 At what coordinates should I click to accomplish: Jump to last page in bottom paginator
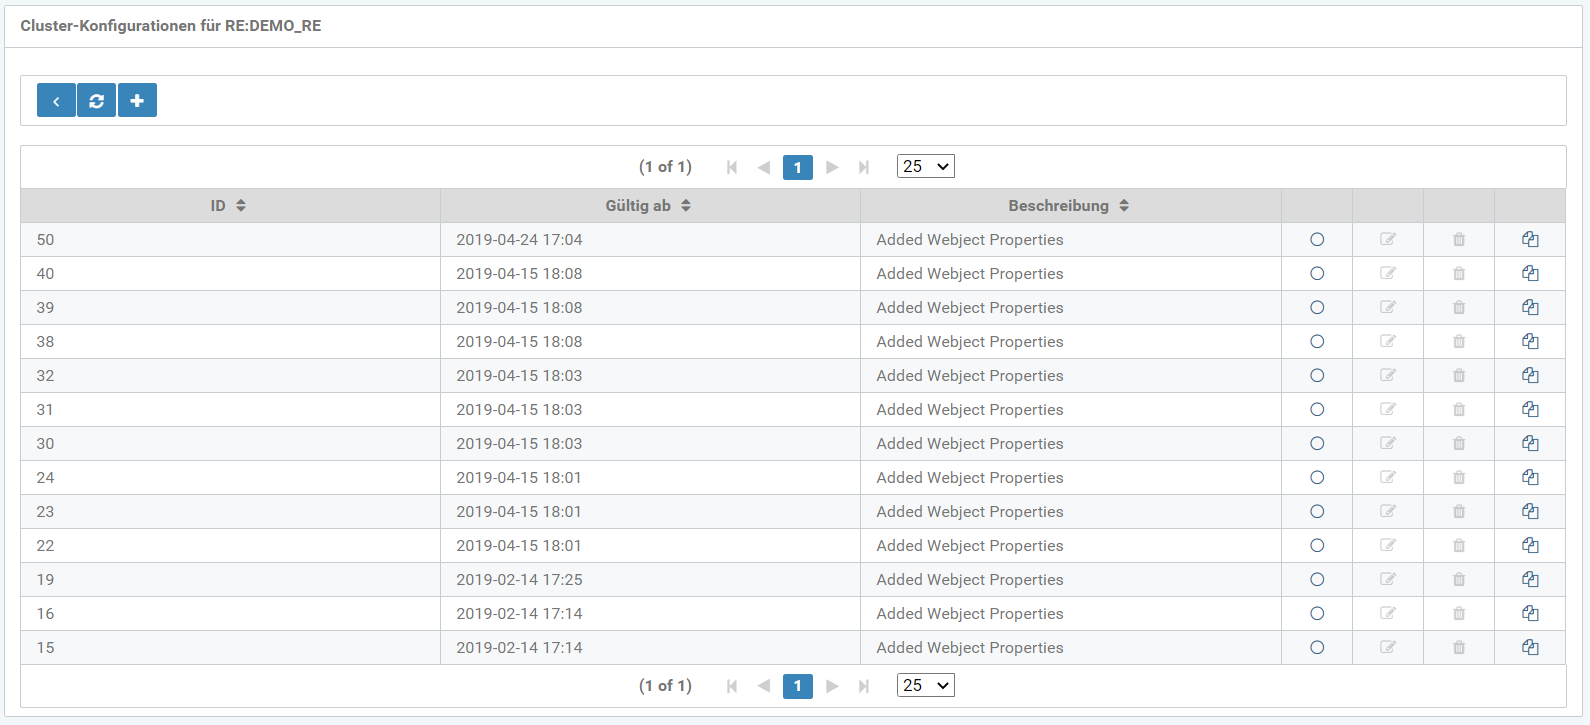(x=864, y=687)
